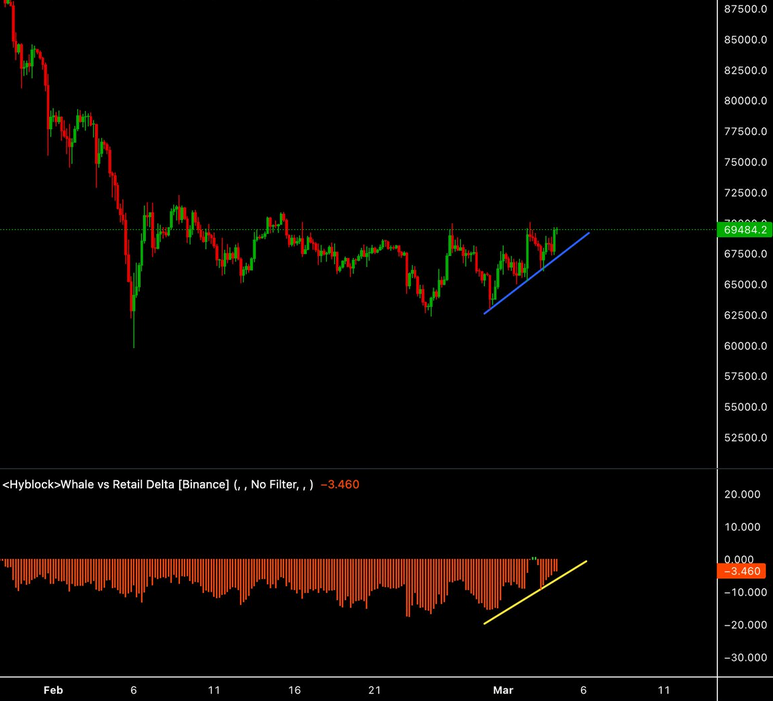Image resolution: width=773 pixels, height=701 pixels.
Task: Click the pane divider above the indicator
Action: coord(360,468)
